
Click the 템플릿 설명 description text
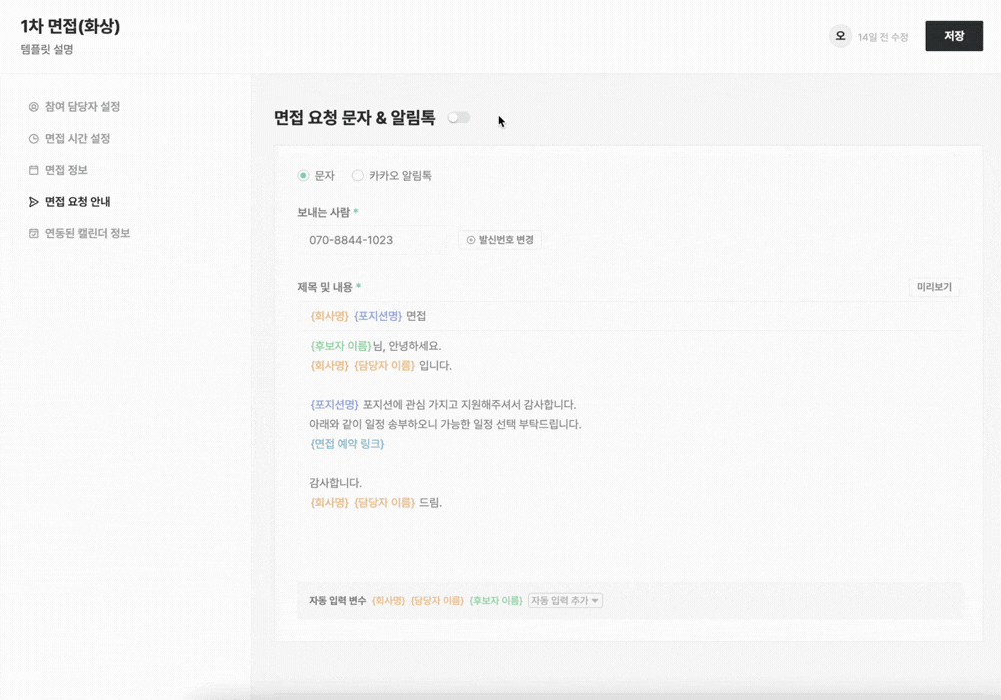click(x=47, y=49)
